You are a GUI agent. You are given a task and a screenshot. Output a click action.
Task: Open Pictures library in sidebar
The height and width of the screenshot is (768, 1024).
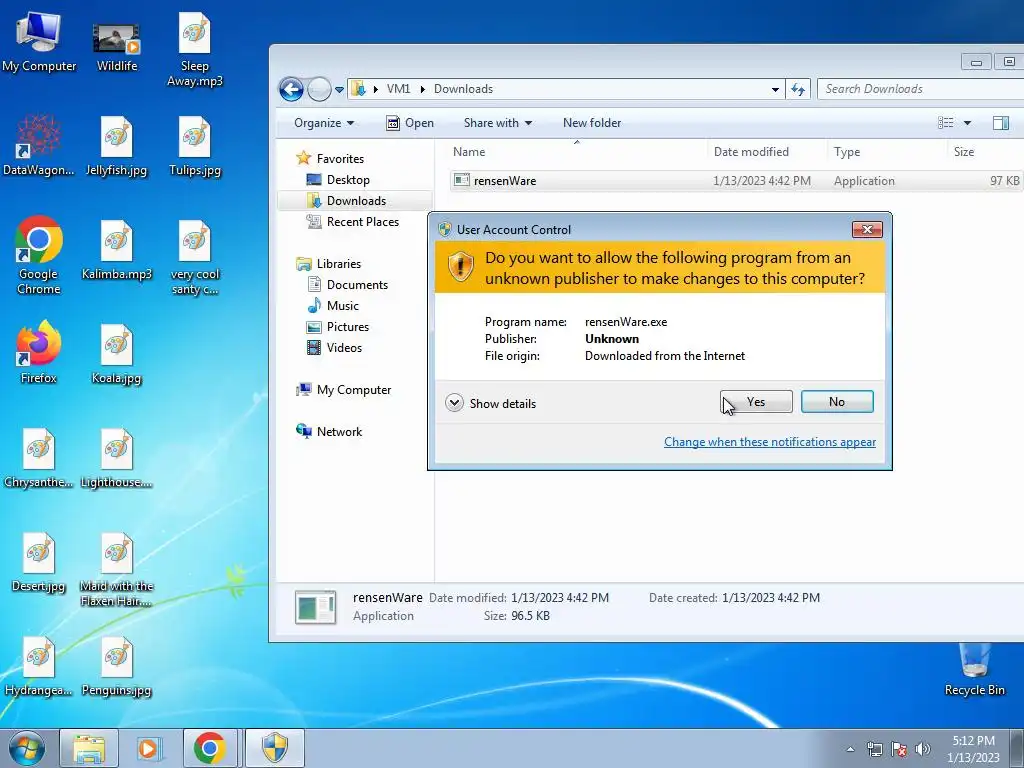coord(338,327)
